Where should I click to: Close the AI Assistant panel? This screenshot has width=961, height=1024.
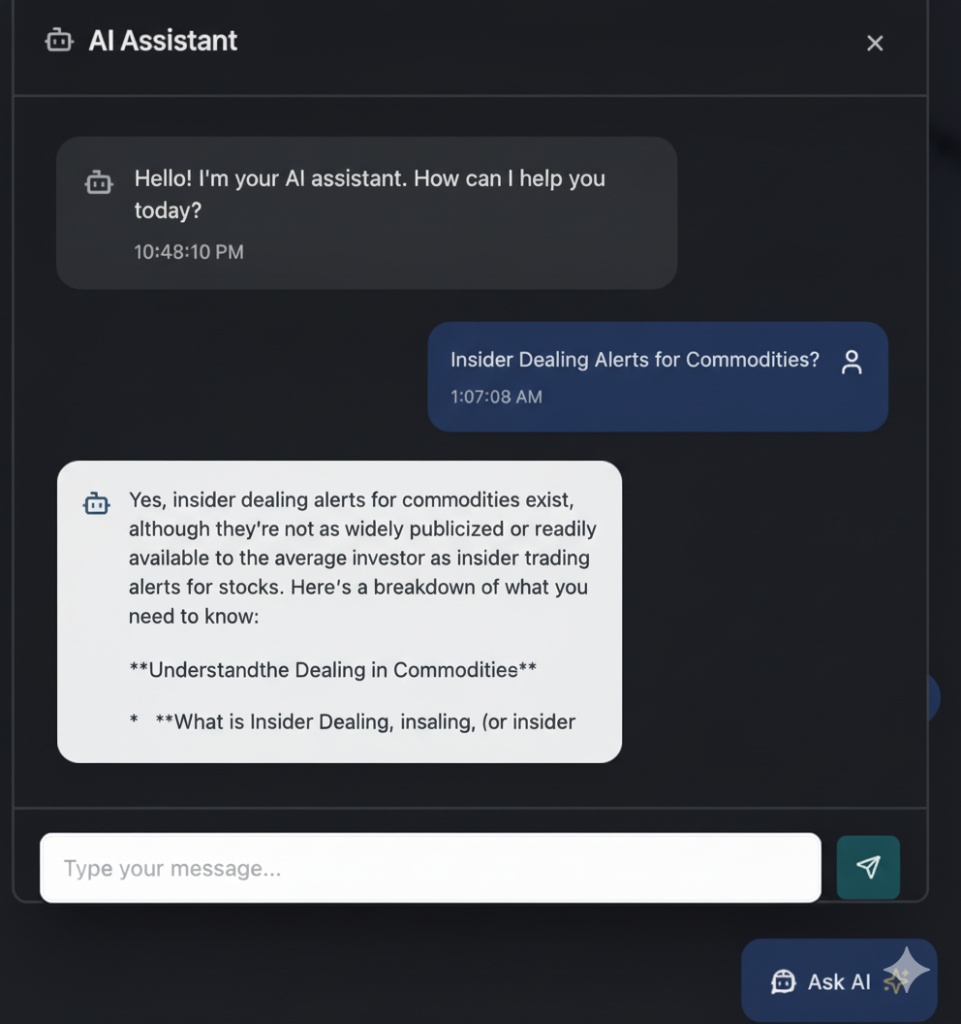coord(875,43)
